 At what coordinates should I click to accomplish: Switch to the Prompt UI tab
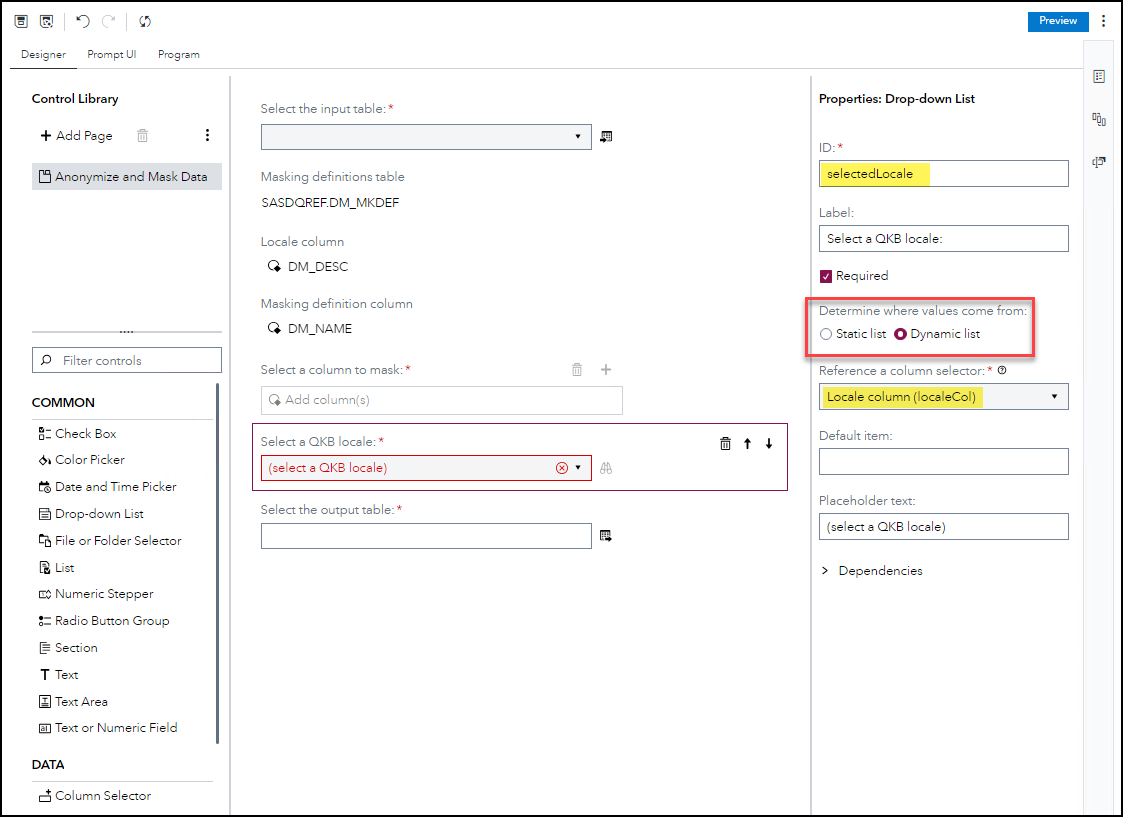tap(111, 54)
